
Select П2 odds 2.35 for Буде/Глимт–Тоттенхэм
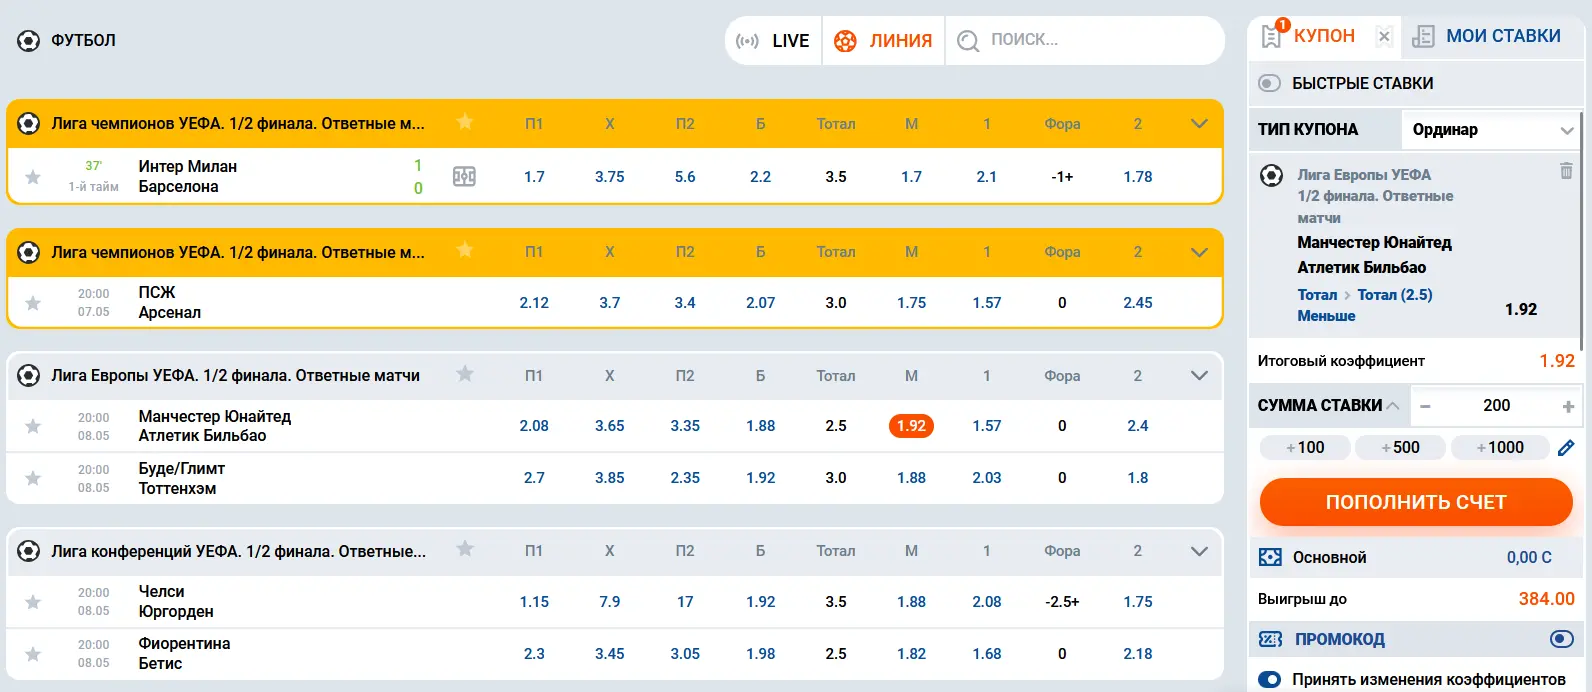685,478
